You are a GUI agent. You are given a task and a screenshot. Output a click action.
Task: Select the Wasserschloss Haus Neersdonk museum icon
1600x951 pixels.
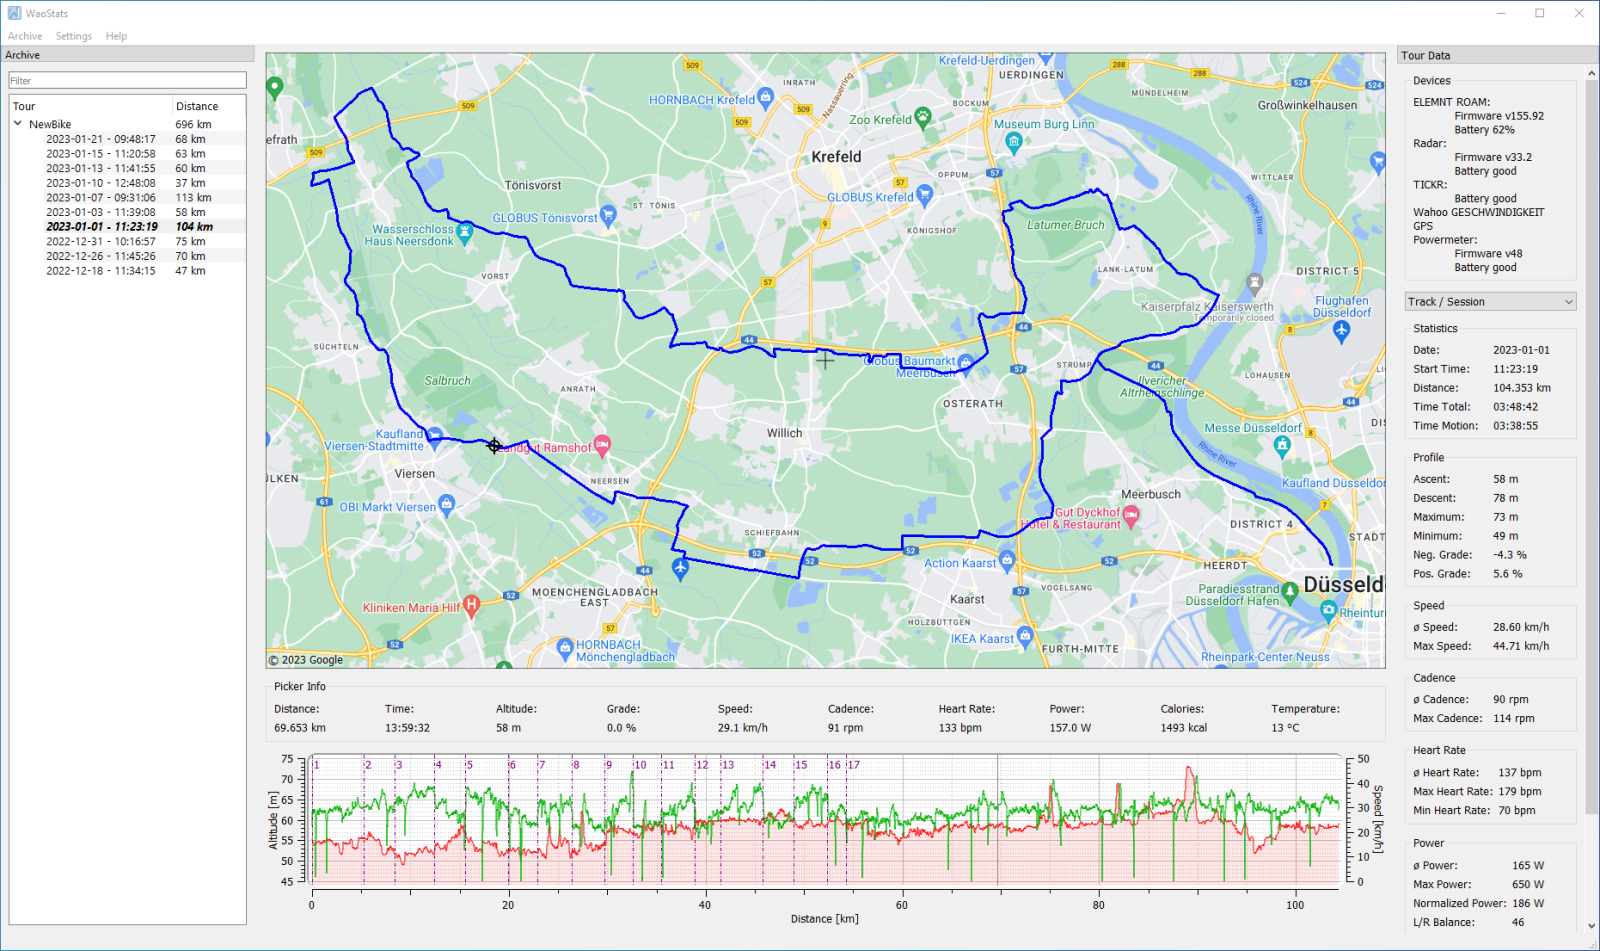(464, 235)
